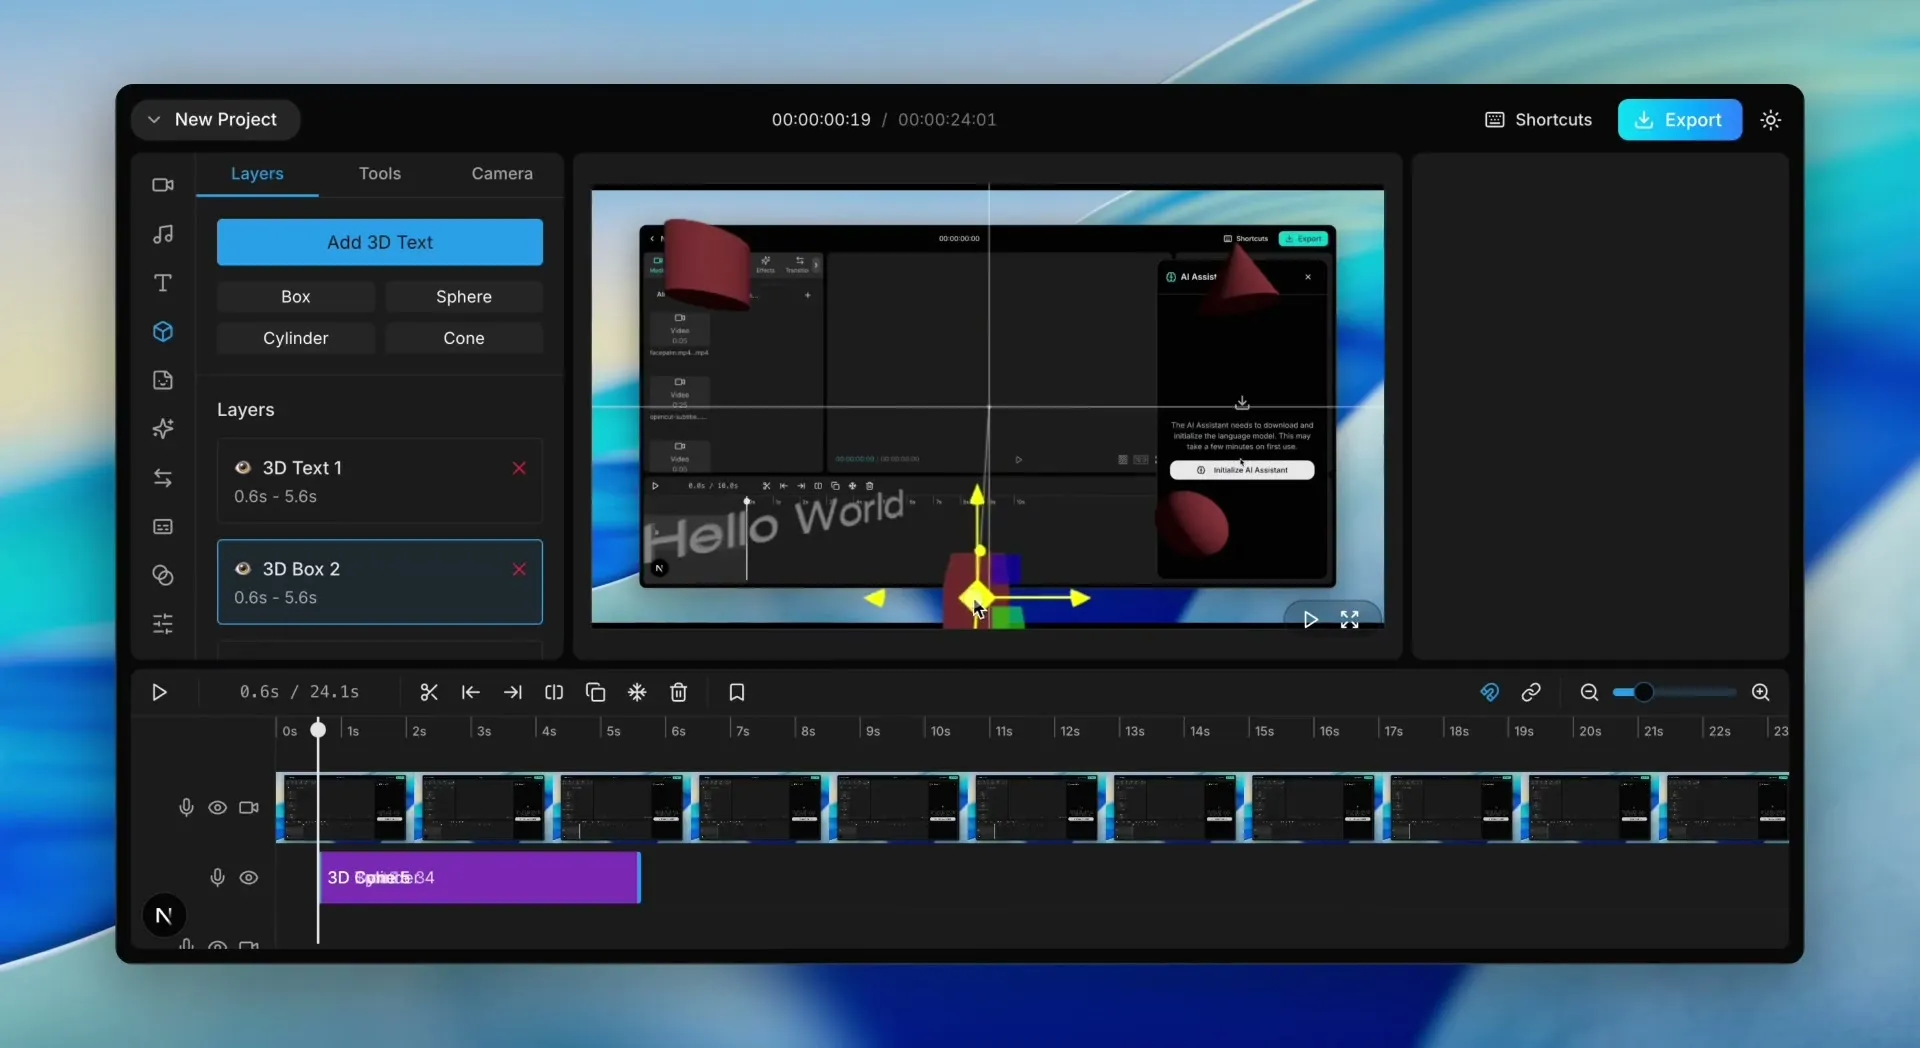Expand the New Project dropdown

(x=215, y=120)
